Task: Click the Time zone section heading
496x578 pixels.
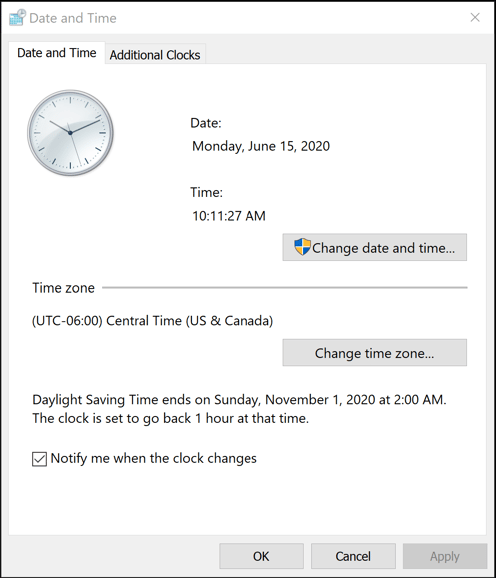Action: point(63,288)
